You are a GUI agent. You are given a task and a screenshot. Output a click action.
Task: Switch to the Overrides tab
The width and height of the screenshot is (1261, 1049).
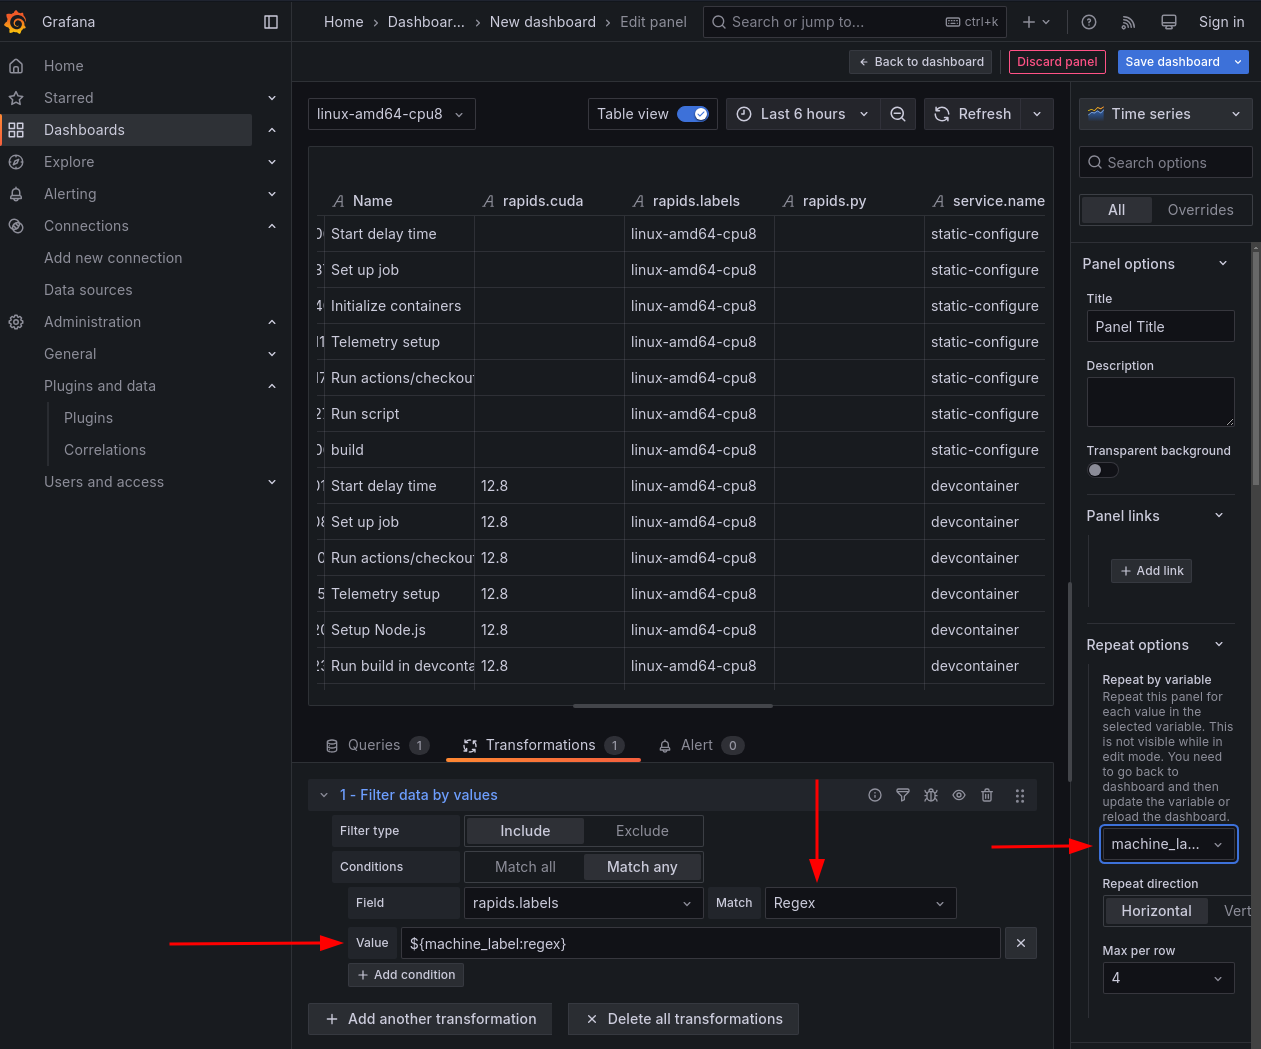tap(1200, 210)
